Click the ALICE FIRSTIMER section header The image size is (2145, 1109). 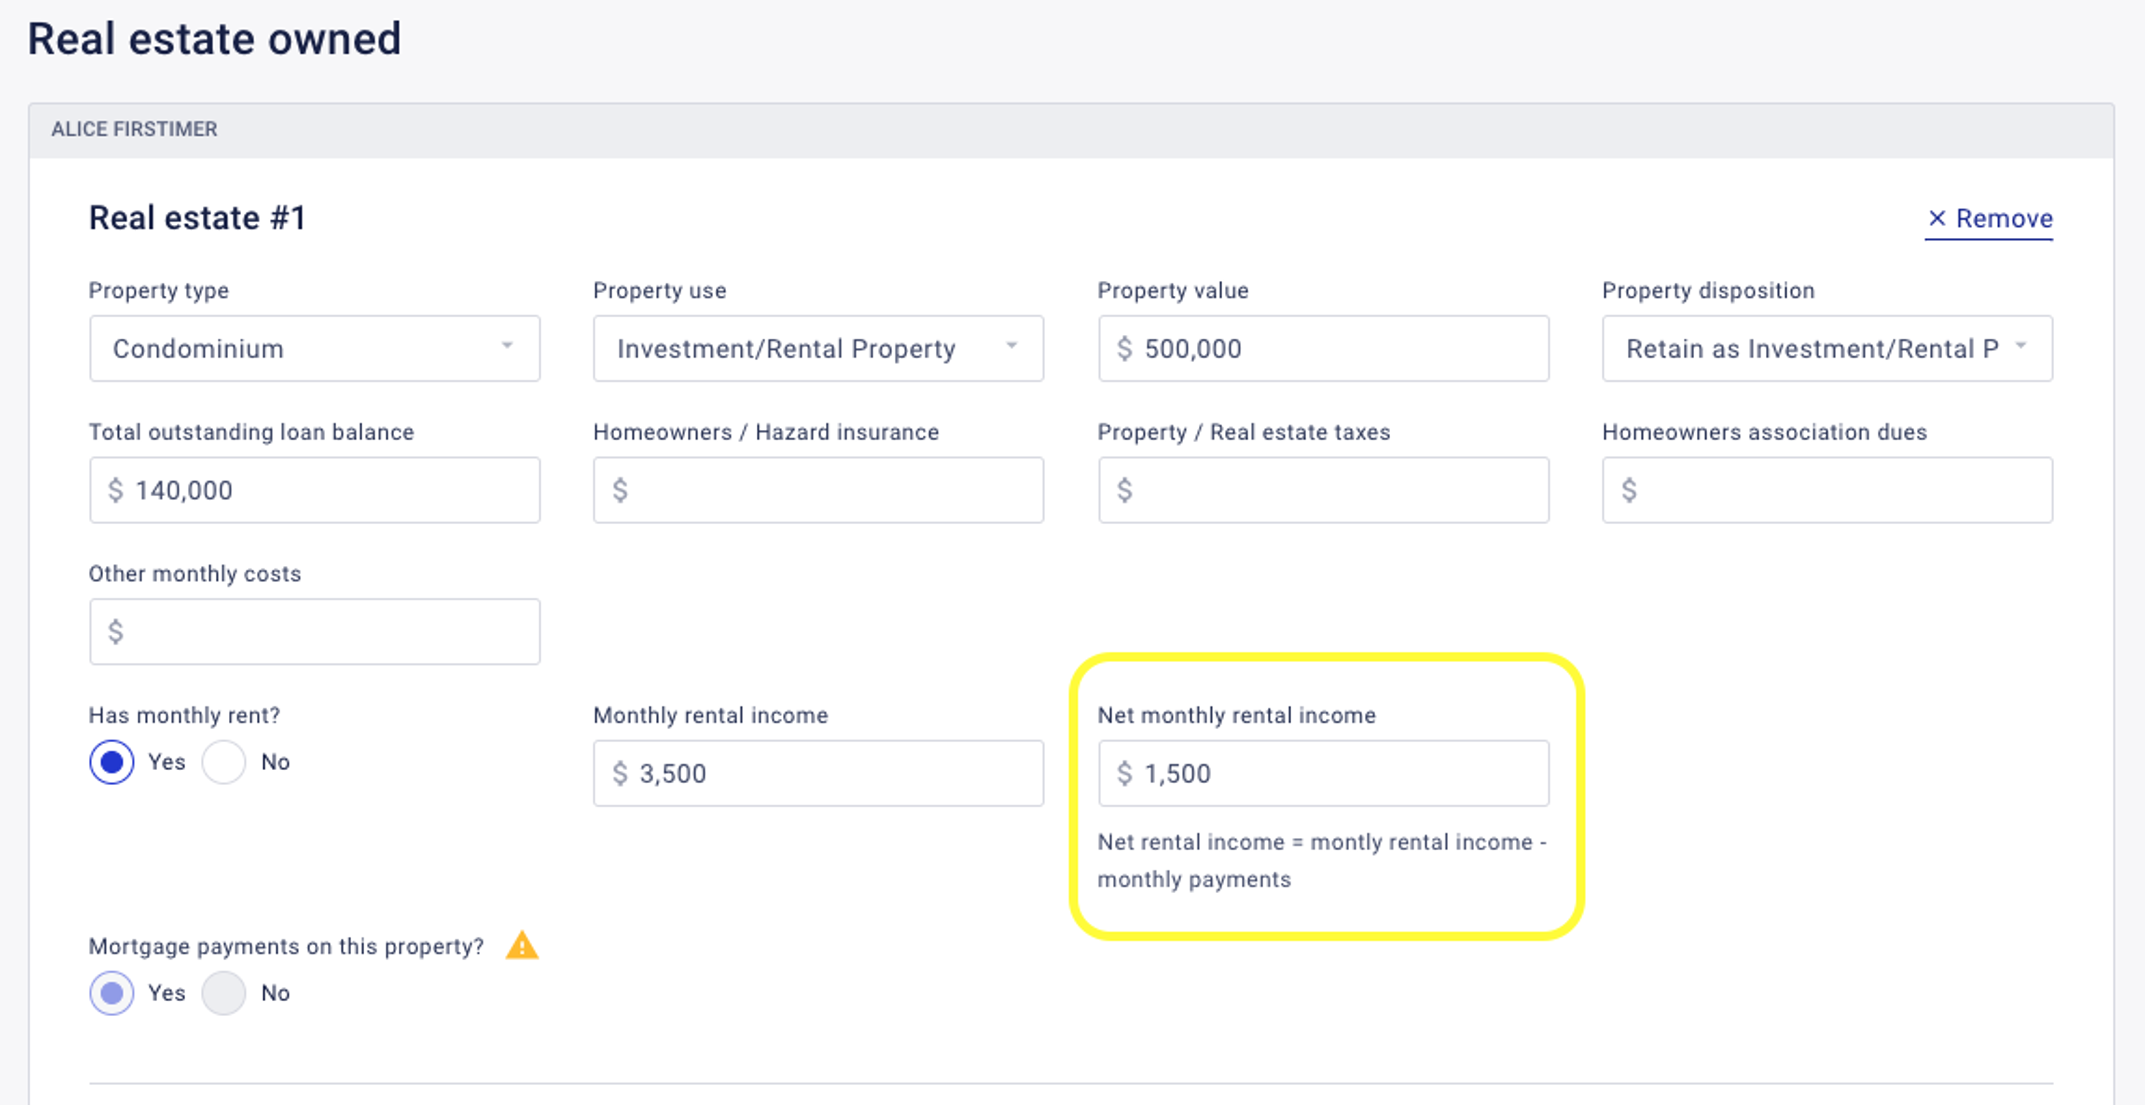[x=135, y=129]
